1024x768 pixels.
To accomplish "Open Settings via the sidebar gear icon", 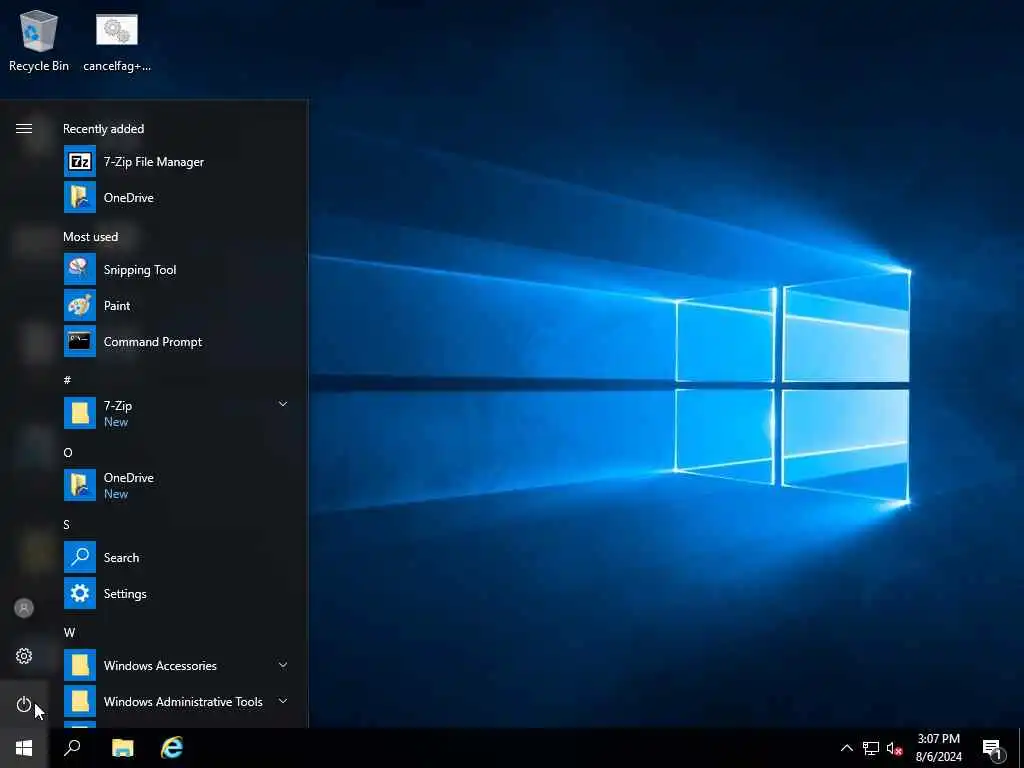I will pos(24,656).
